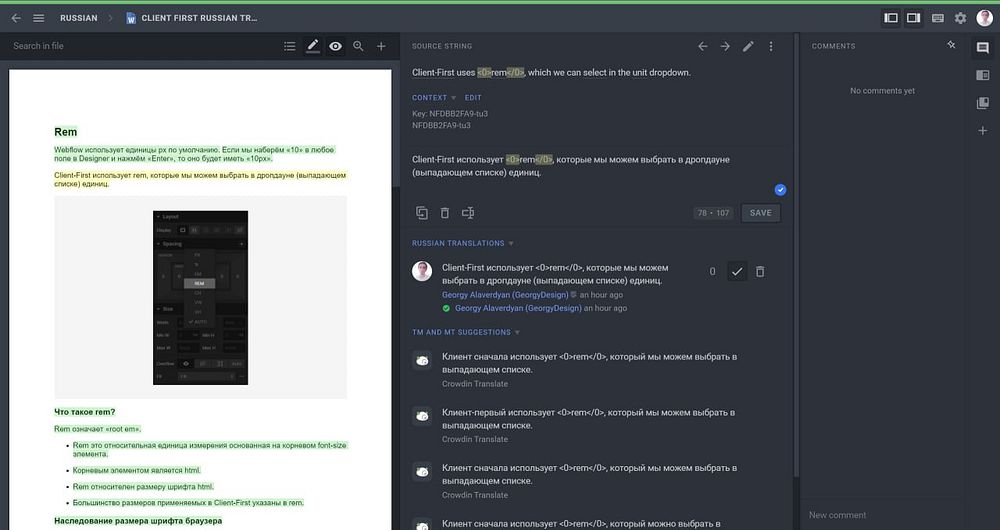Open the Client First Russian file breadcrumb
Image resolution: width=1000 pixels, height=530 pixels.
click(x=192, y=18)
